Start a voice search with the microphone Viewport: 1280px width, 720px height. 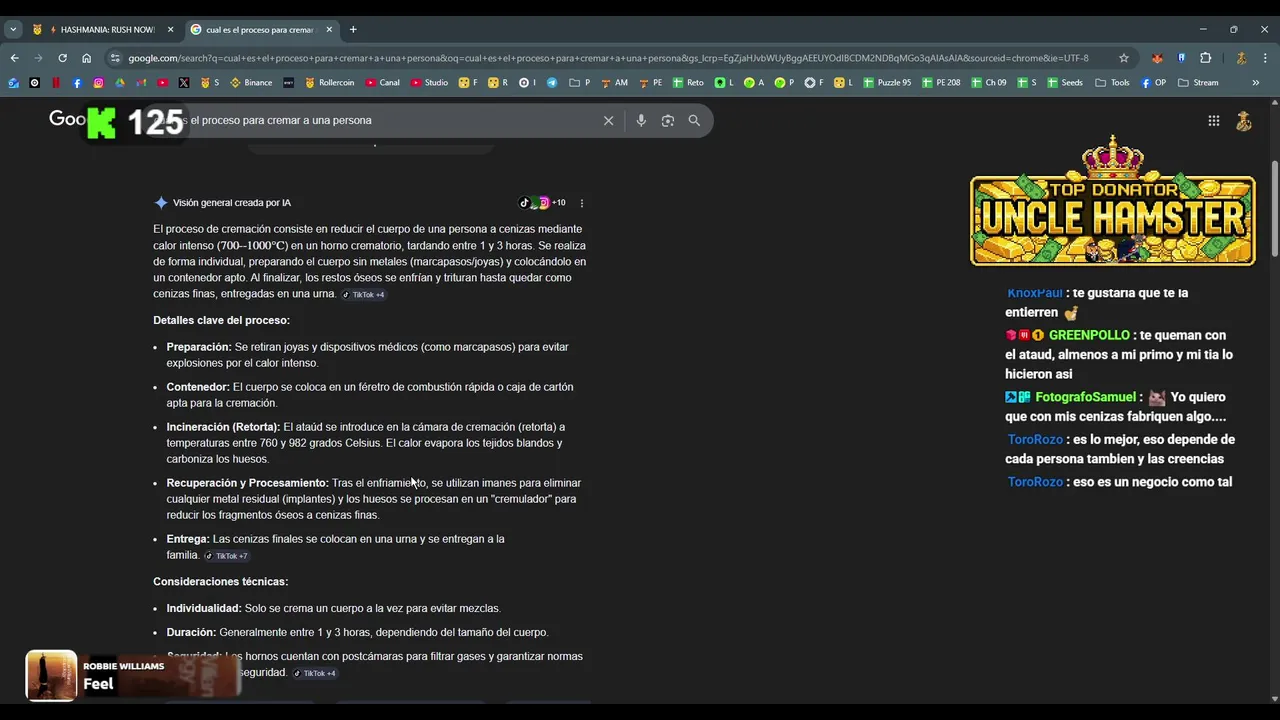[x=641, y=121]
